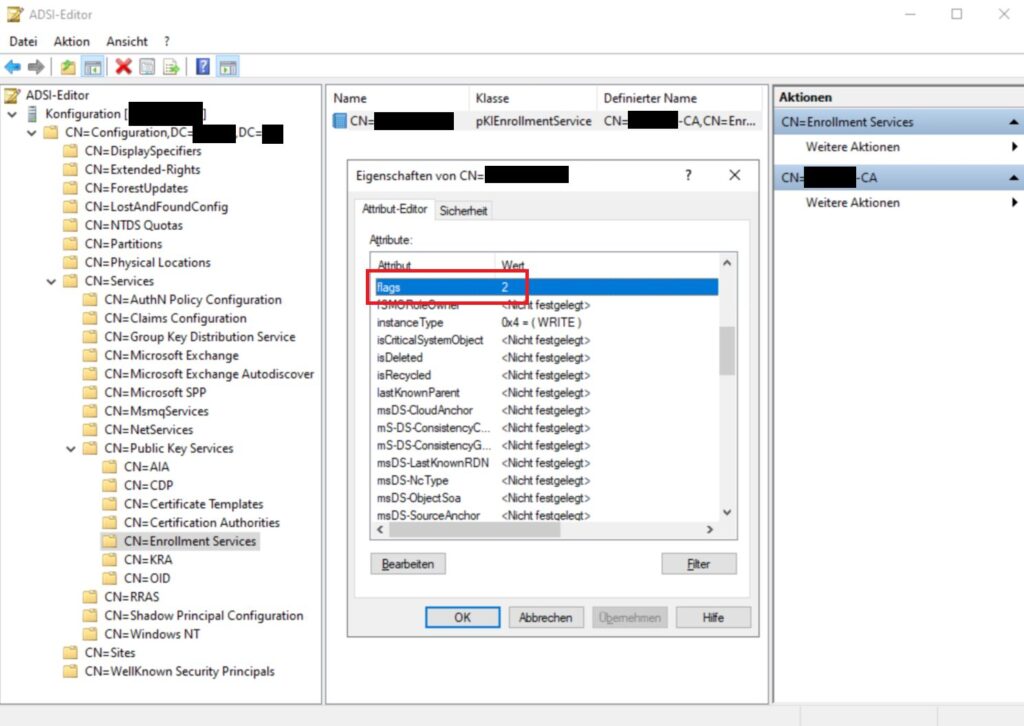Open Help via the question mark icon
The width and height of the screenshot is (1024, 726).
[201, 67]
